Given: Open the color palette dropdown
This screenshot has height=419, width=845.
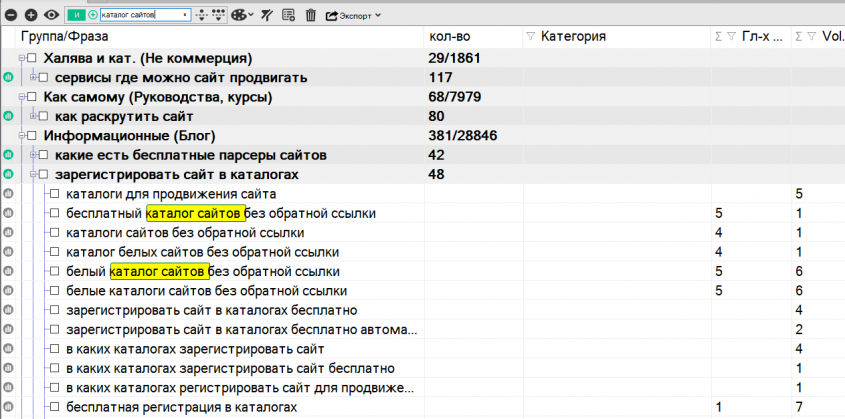Looking at the screenshot, I should 251,16.
